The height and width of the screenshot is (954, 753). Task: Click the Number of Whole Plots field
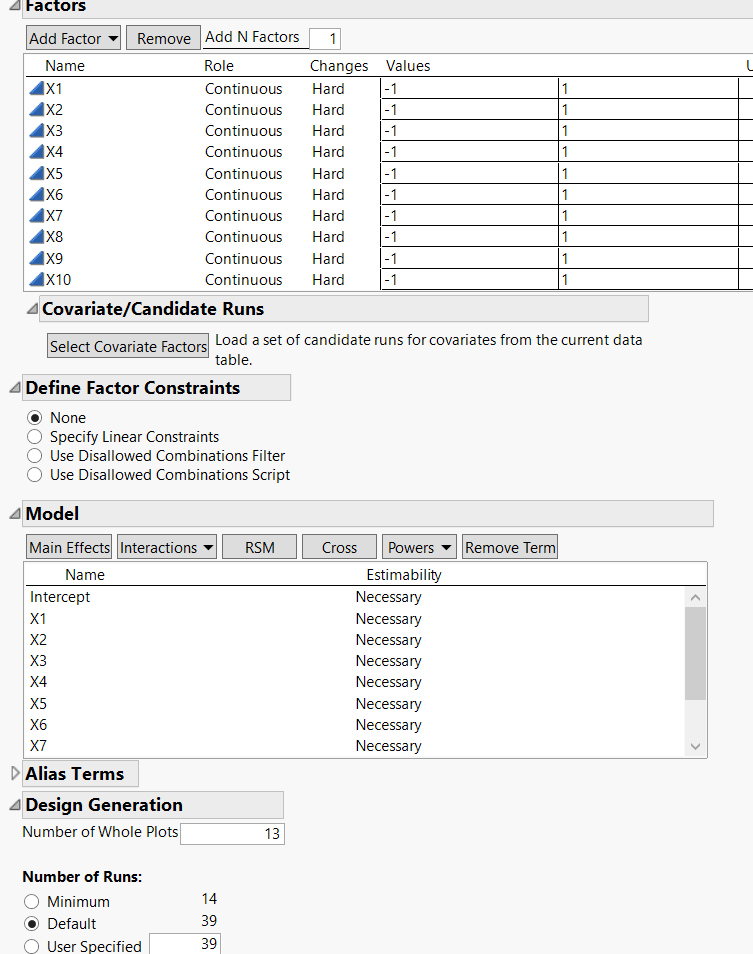click(x=232, y=833)
